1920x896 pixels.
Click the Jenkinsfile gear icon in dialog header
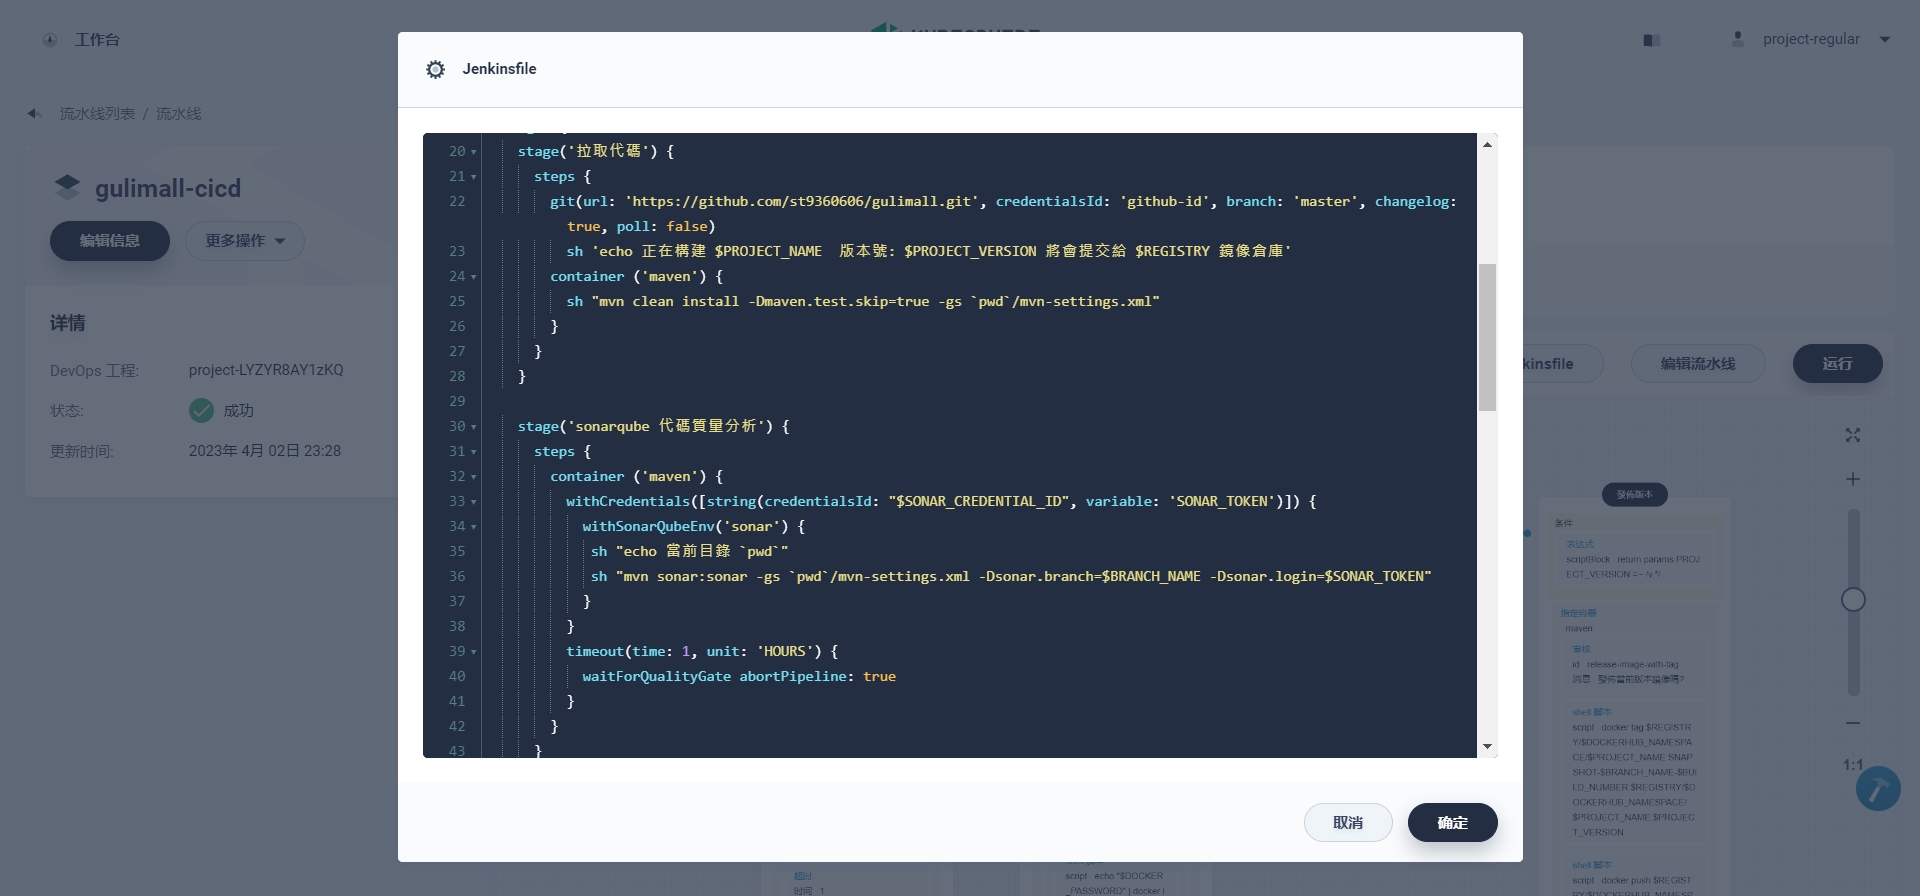click(435, 69)
